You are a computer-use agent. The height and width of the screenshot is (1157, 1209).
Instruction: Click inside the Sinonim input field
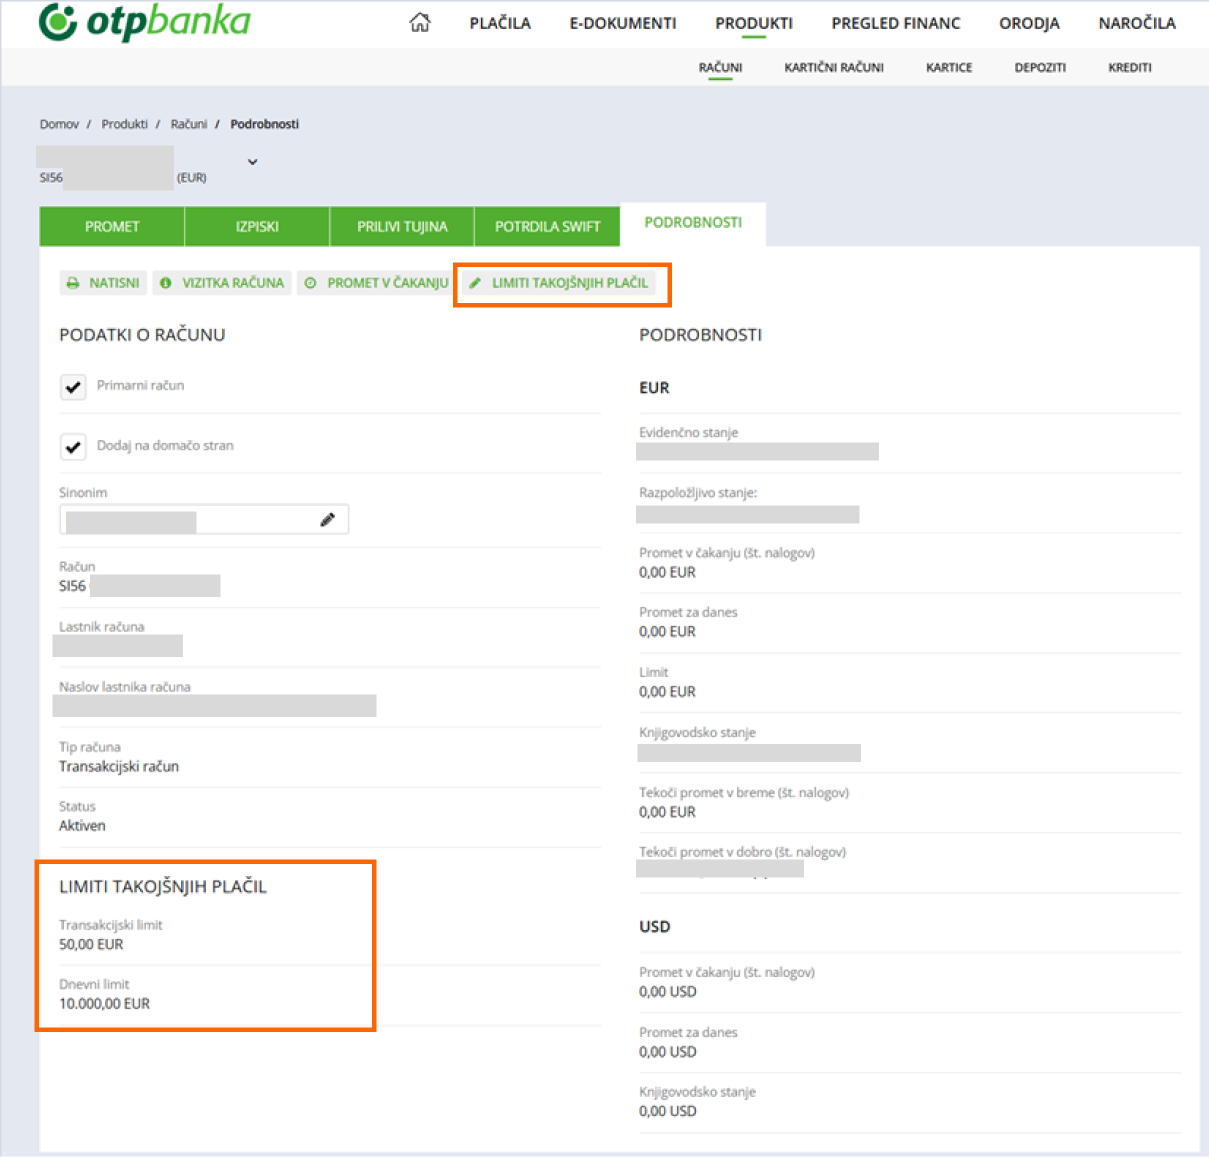[190, 520]
